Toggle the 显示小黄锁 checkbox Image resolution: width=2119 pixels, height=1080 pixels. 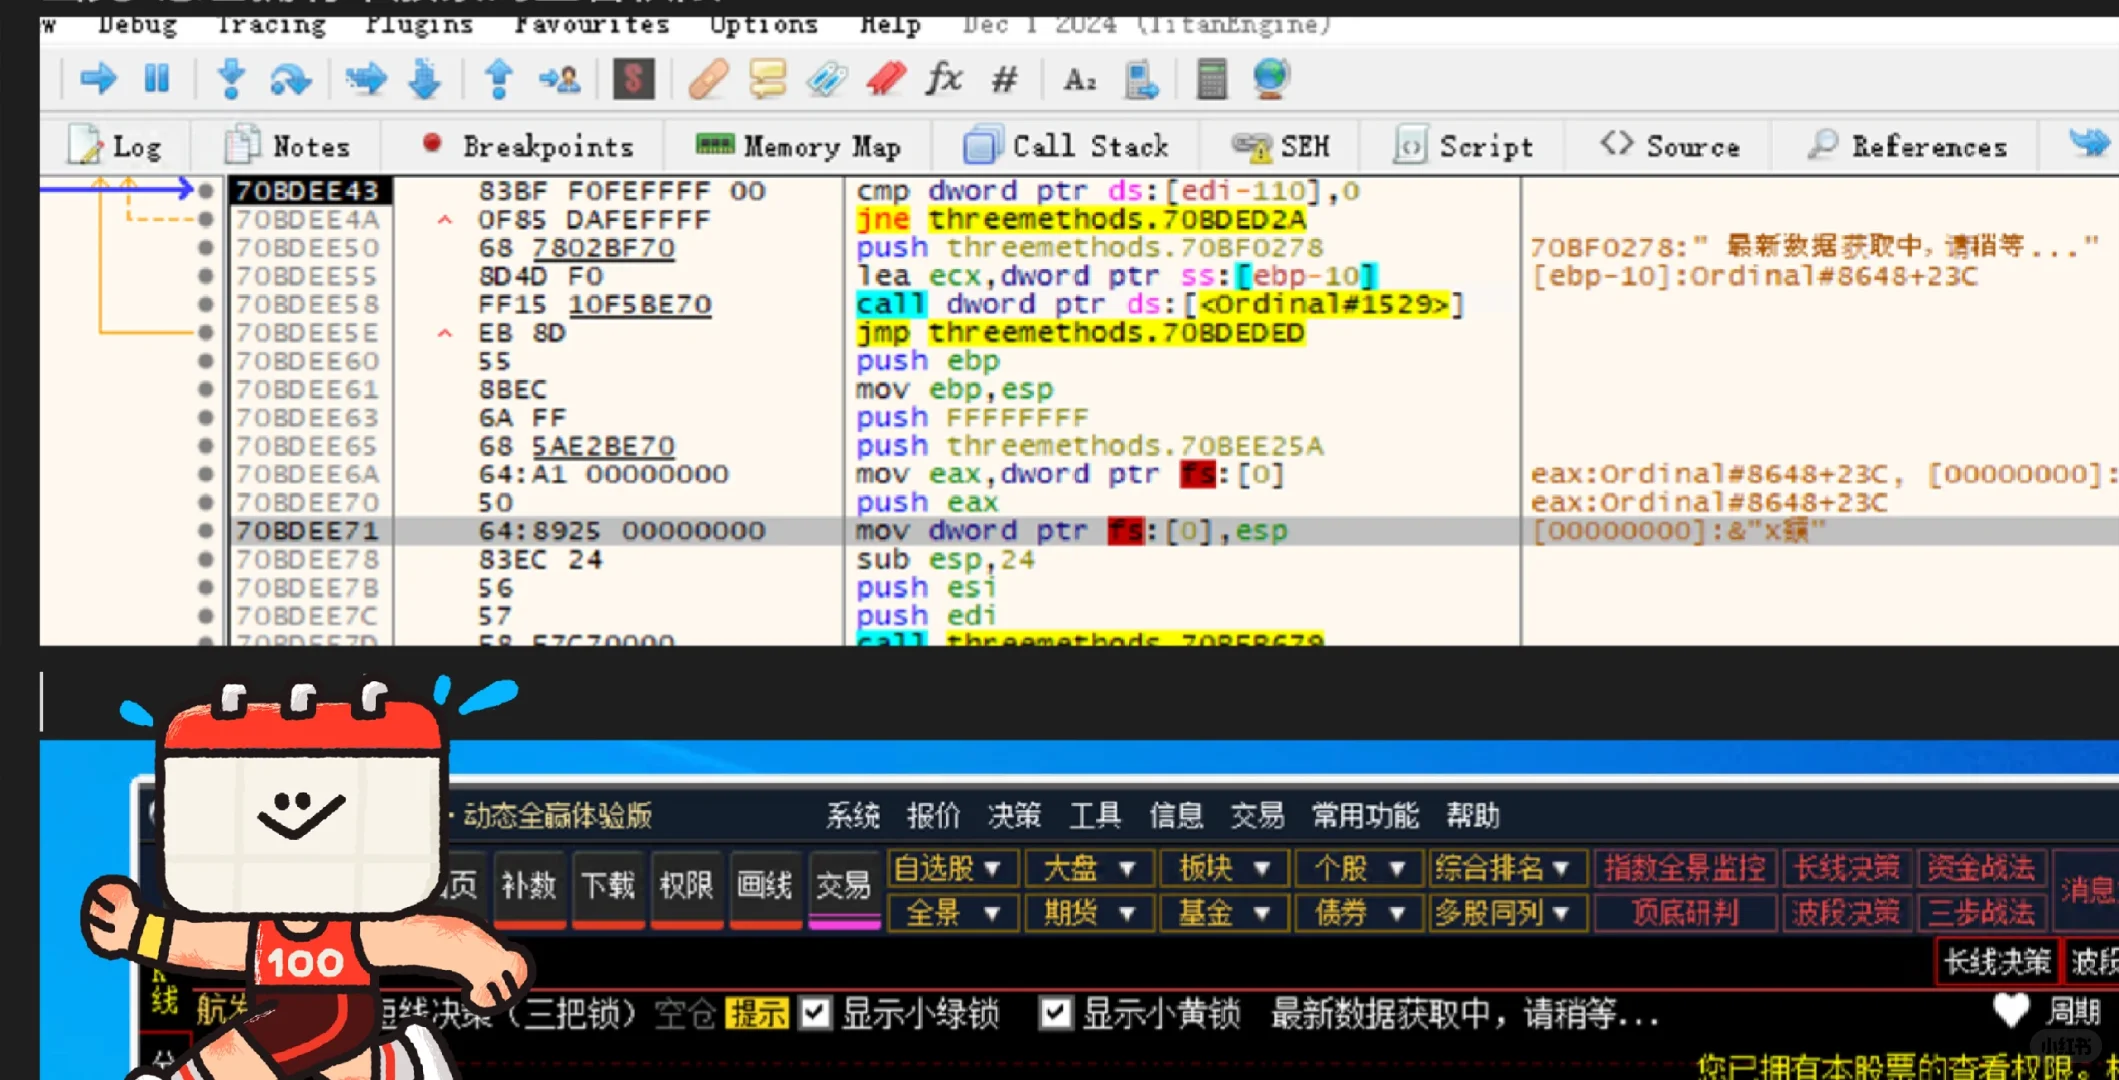pos(1054,1014)
